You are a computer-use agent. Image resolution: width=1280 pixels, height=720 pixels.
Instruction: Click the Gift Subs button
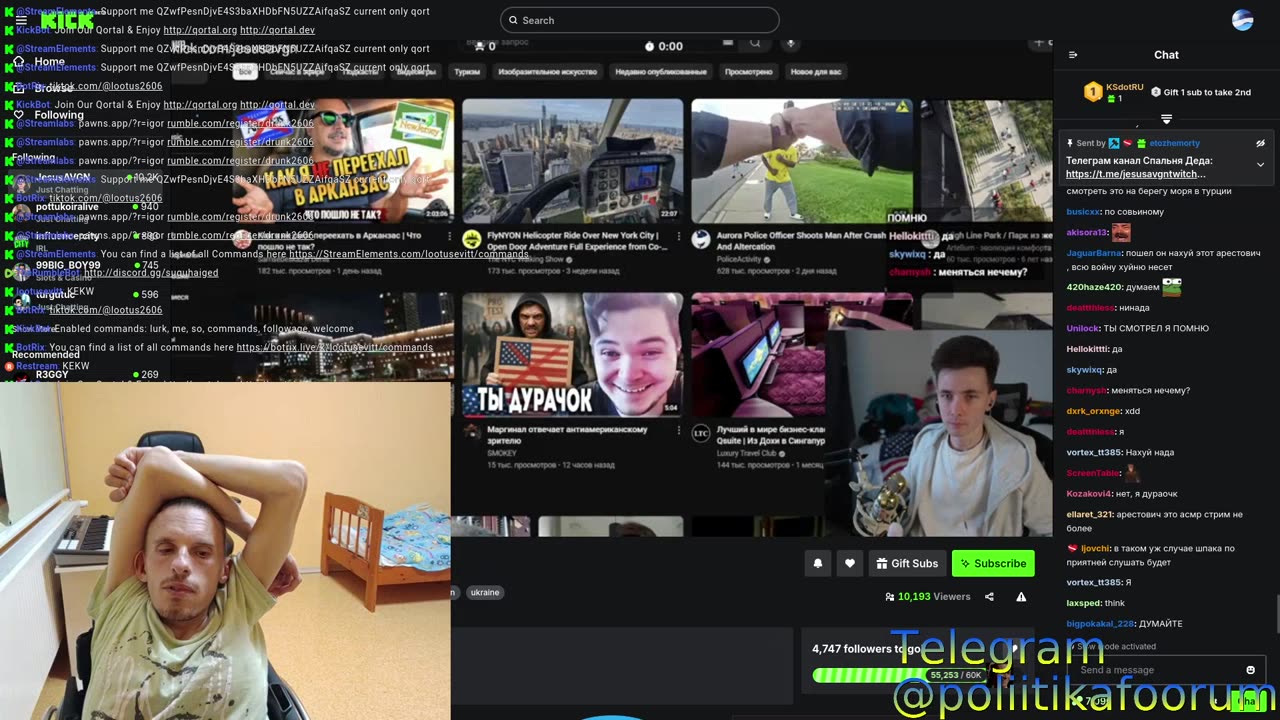[x=907, y=563]
